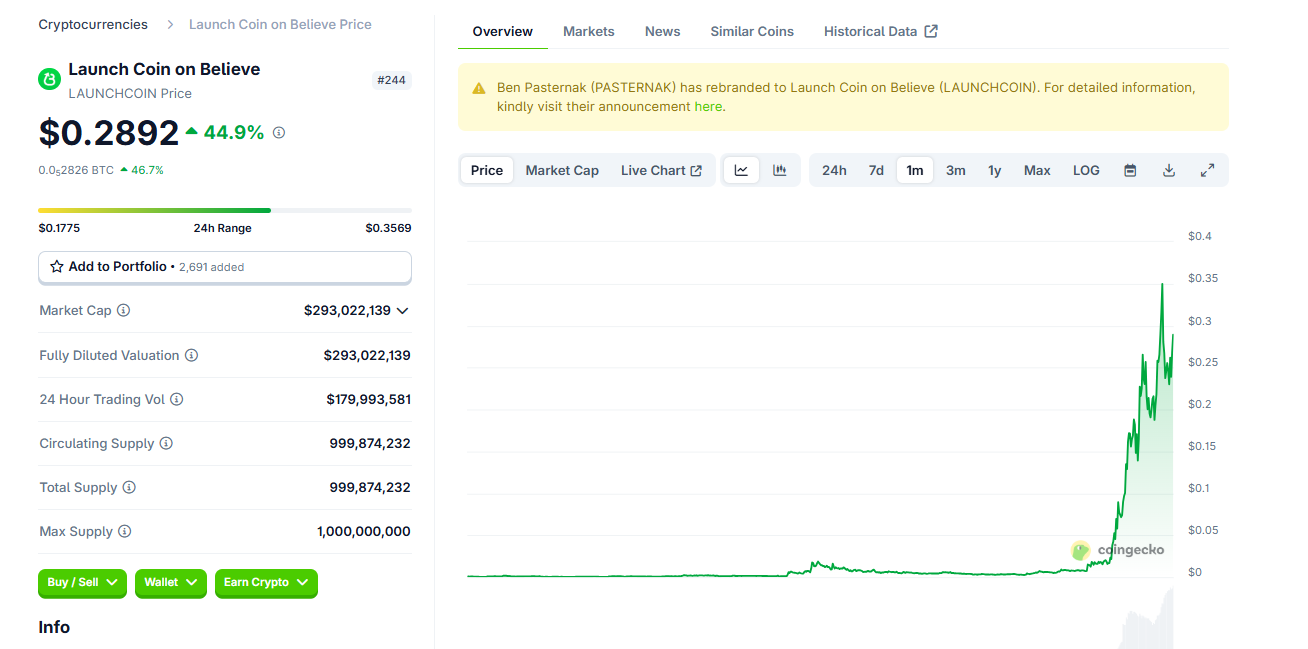Screen dimensions: 1308x649
Task: Click Circulating Supply info icon
Action: pos(166,443)
